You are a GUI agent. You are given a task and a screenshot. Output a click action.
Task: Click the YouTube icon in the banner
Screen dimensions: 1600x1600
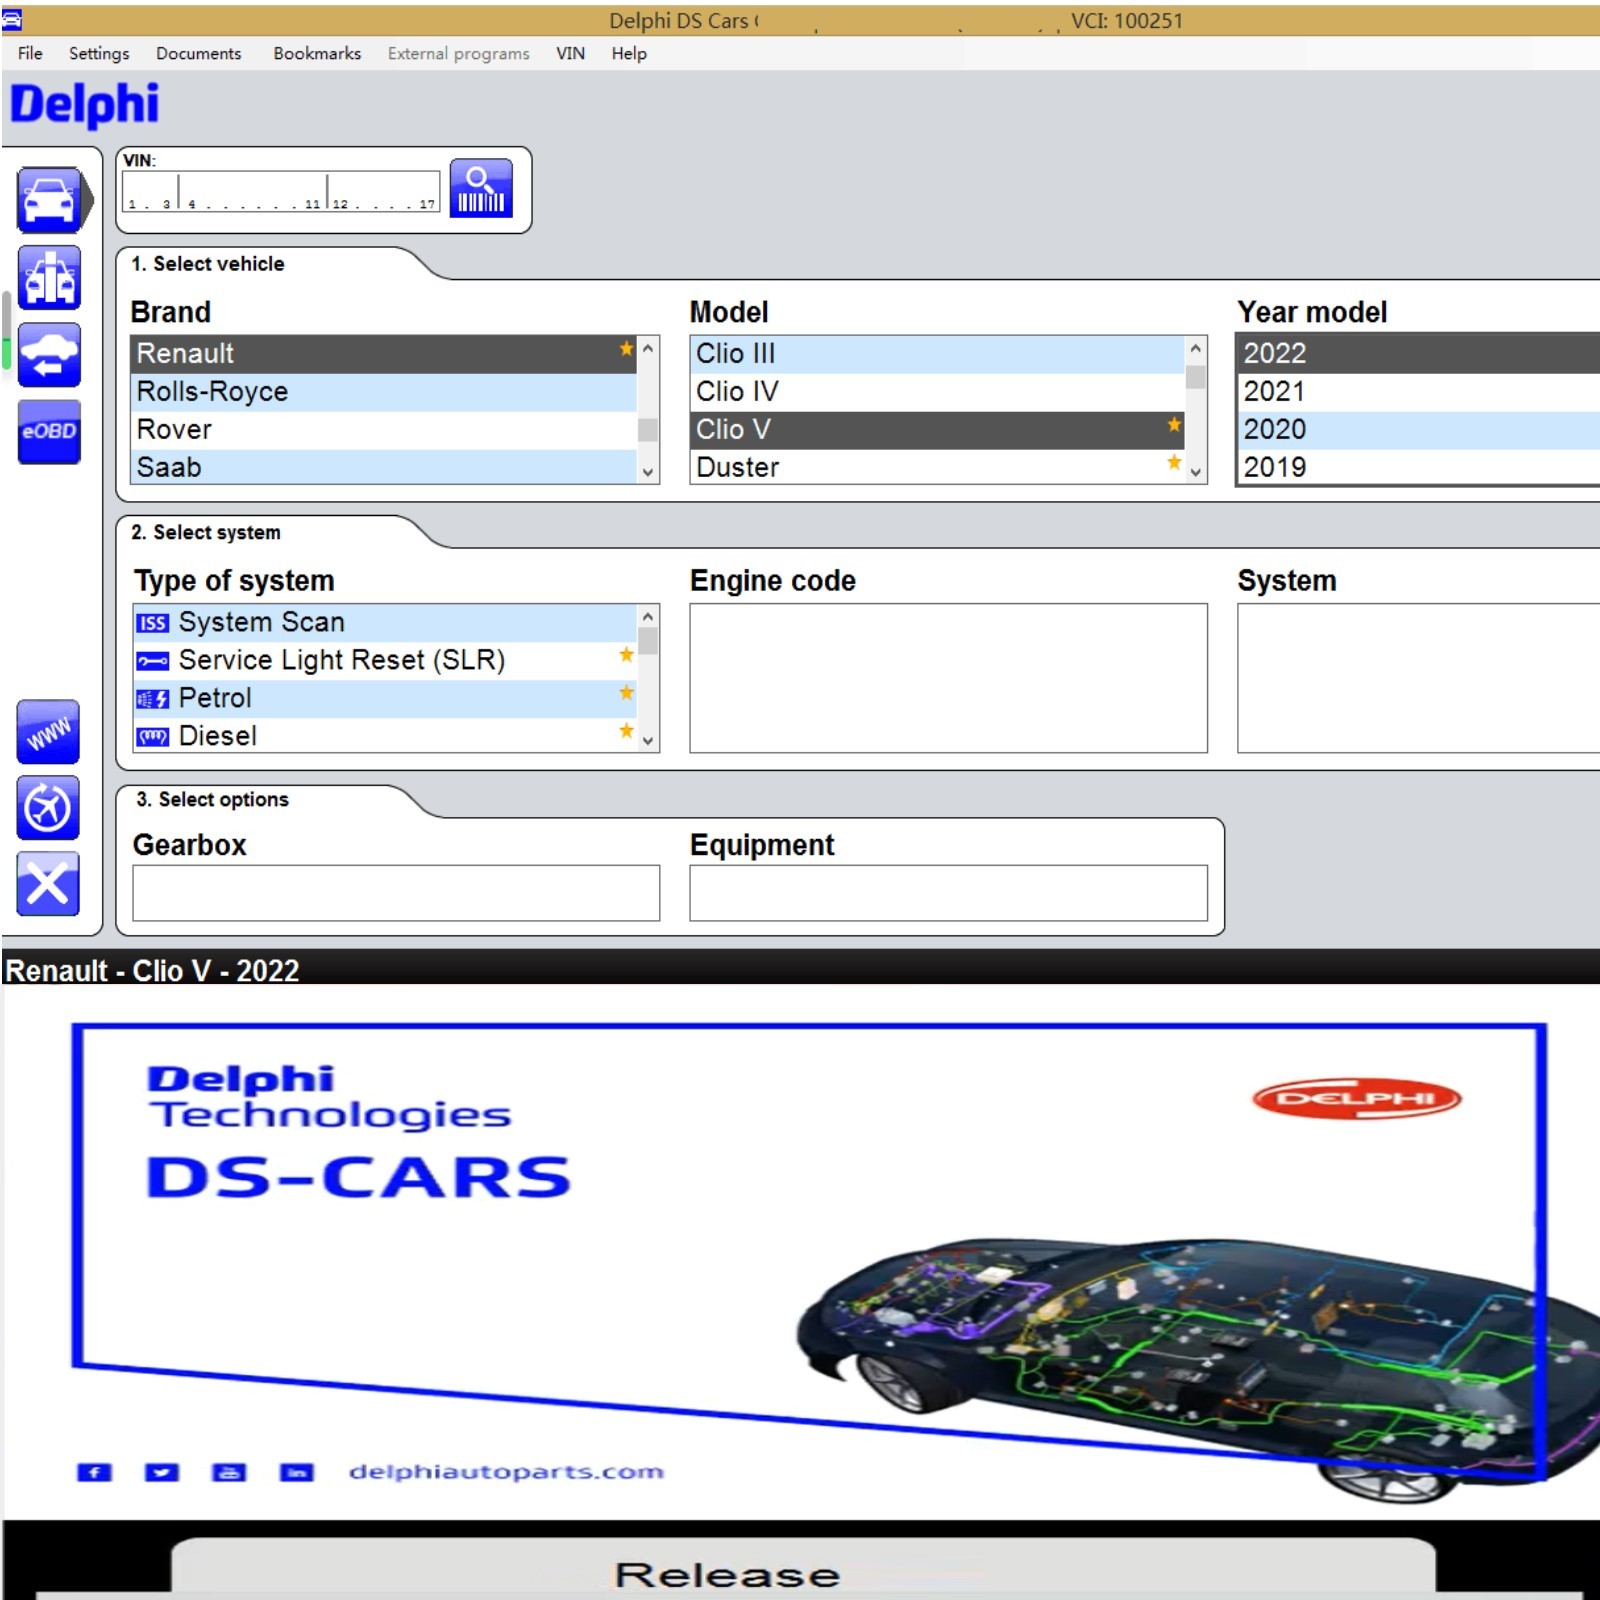pyautogui.click(x=229, y=1472)
